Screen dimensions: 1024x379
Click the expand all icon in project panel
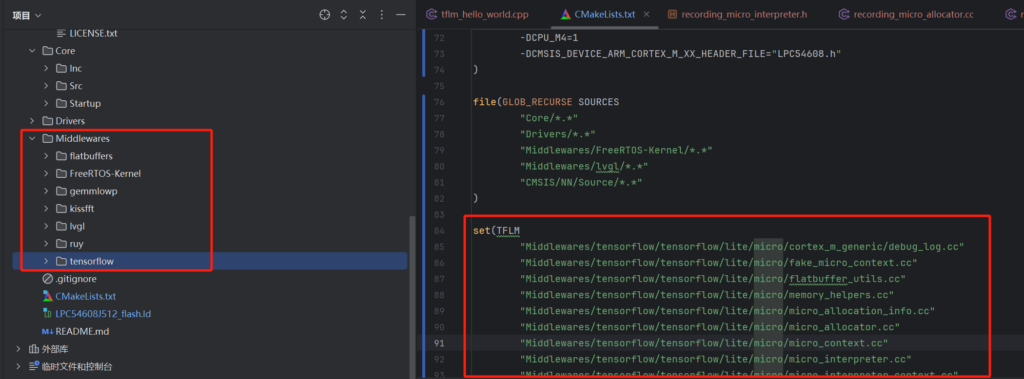[x=344, y=15]
